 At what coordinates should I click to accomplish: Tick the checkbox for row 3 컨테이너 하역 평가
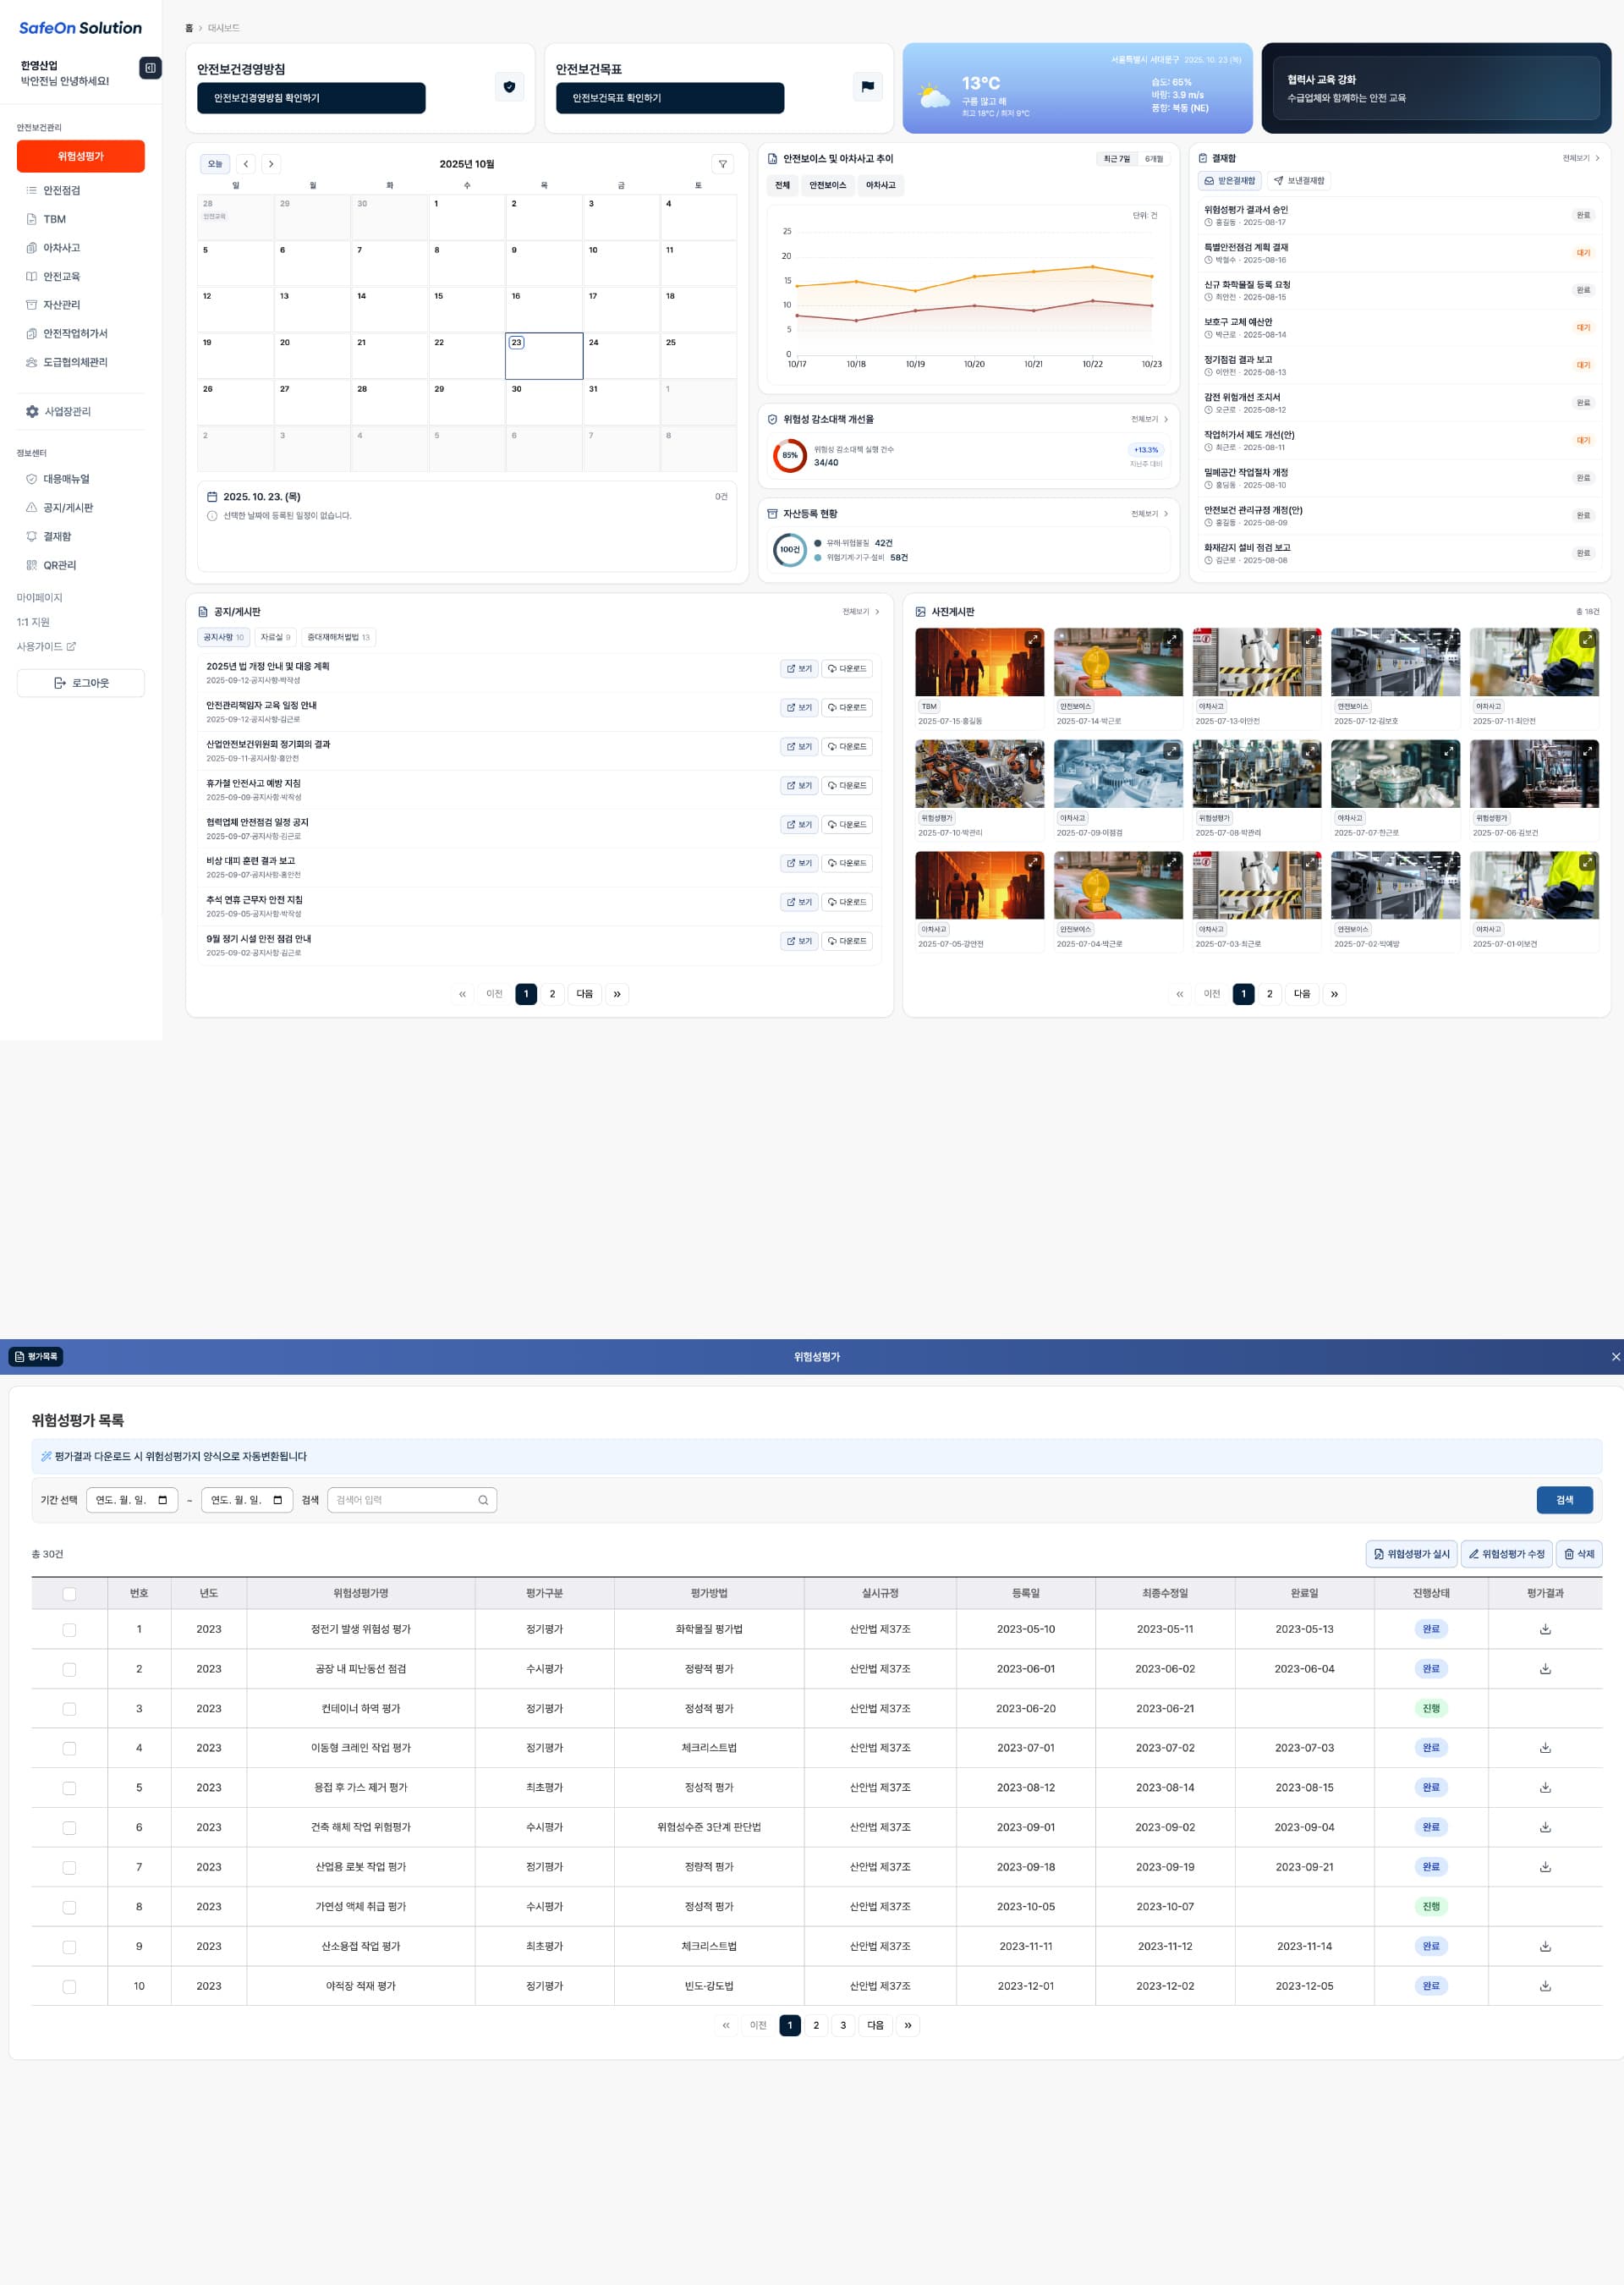pos(69,1709)
